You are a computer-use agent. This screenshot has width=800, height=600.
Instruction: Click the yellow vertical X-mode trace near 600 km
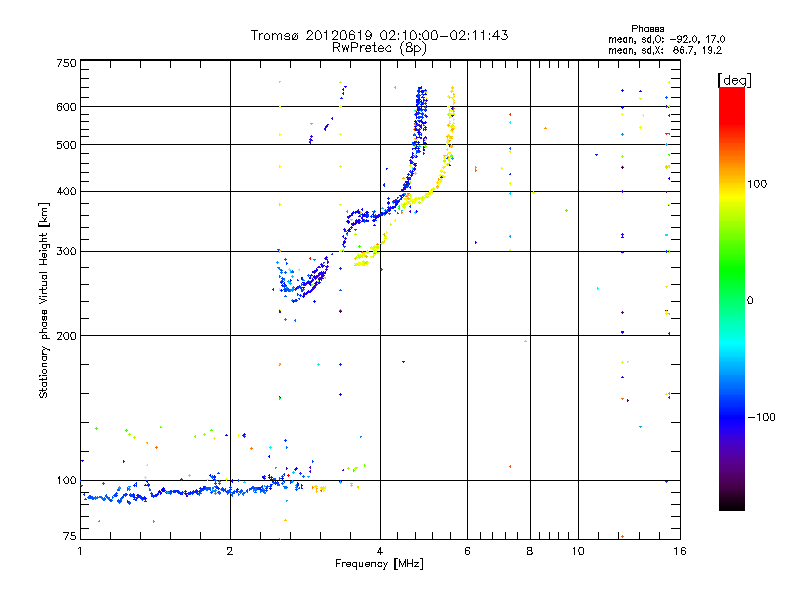point(451,120)
